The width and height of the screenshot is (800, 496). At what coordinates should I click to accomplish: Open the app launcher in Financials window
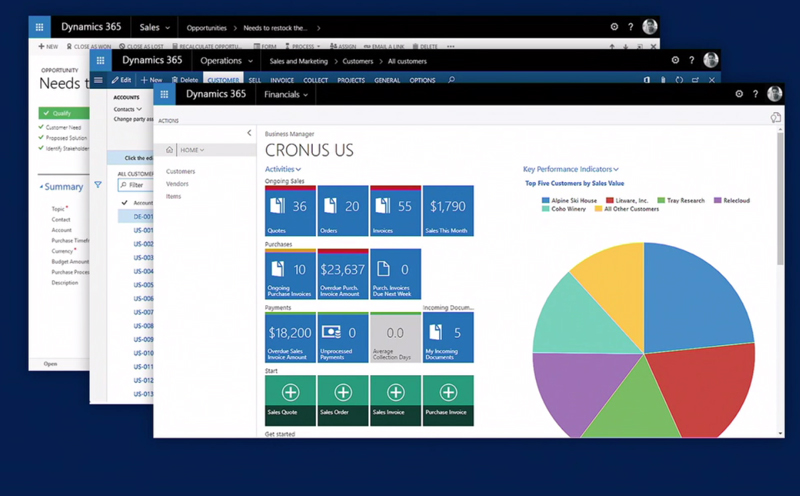(164, 94)
